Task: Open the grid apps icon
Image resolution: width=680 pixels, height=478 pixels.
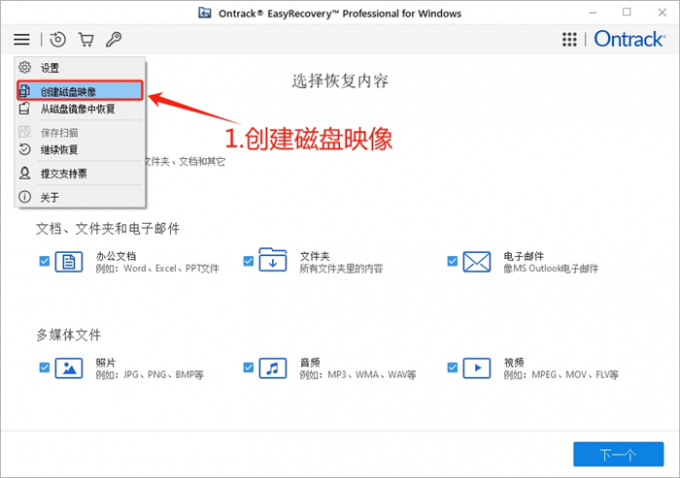Action: [569, 39]
